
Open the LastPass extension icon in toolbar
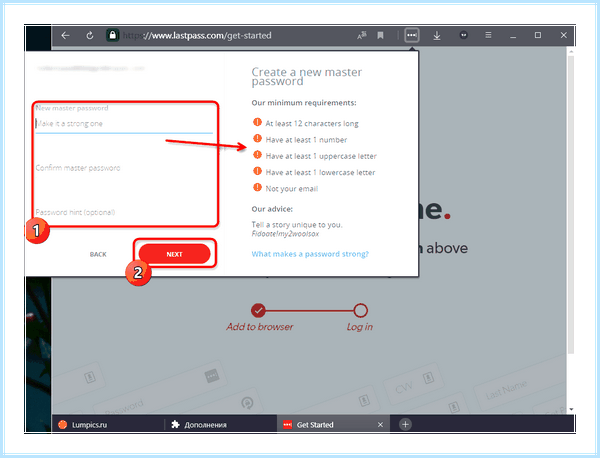tap(412, 35)
